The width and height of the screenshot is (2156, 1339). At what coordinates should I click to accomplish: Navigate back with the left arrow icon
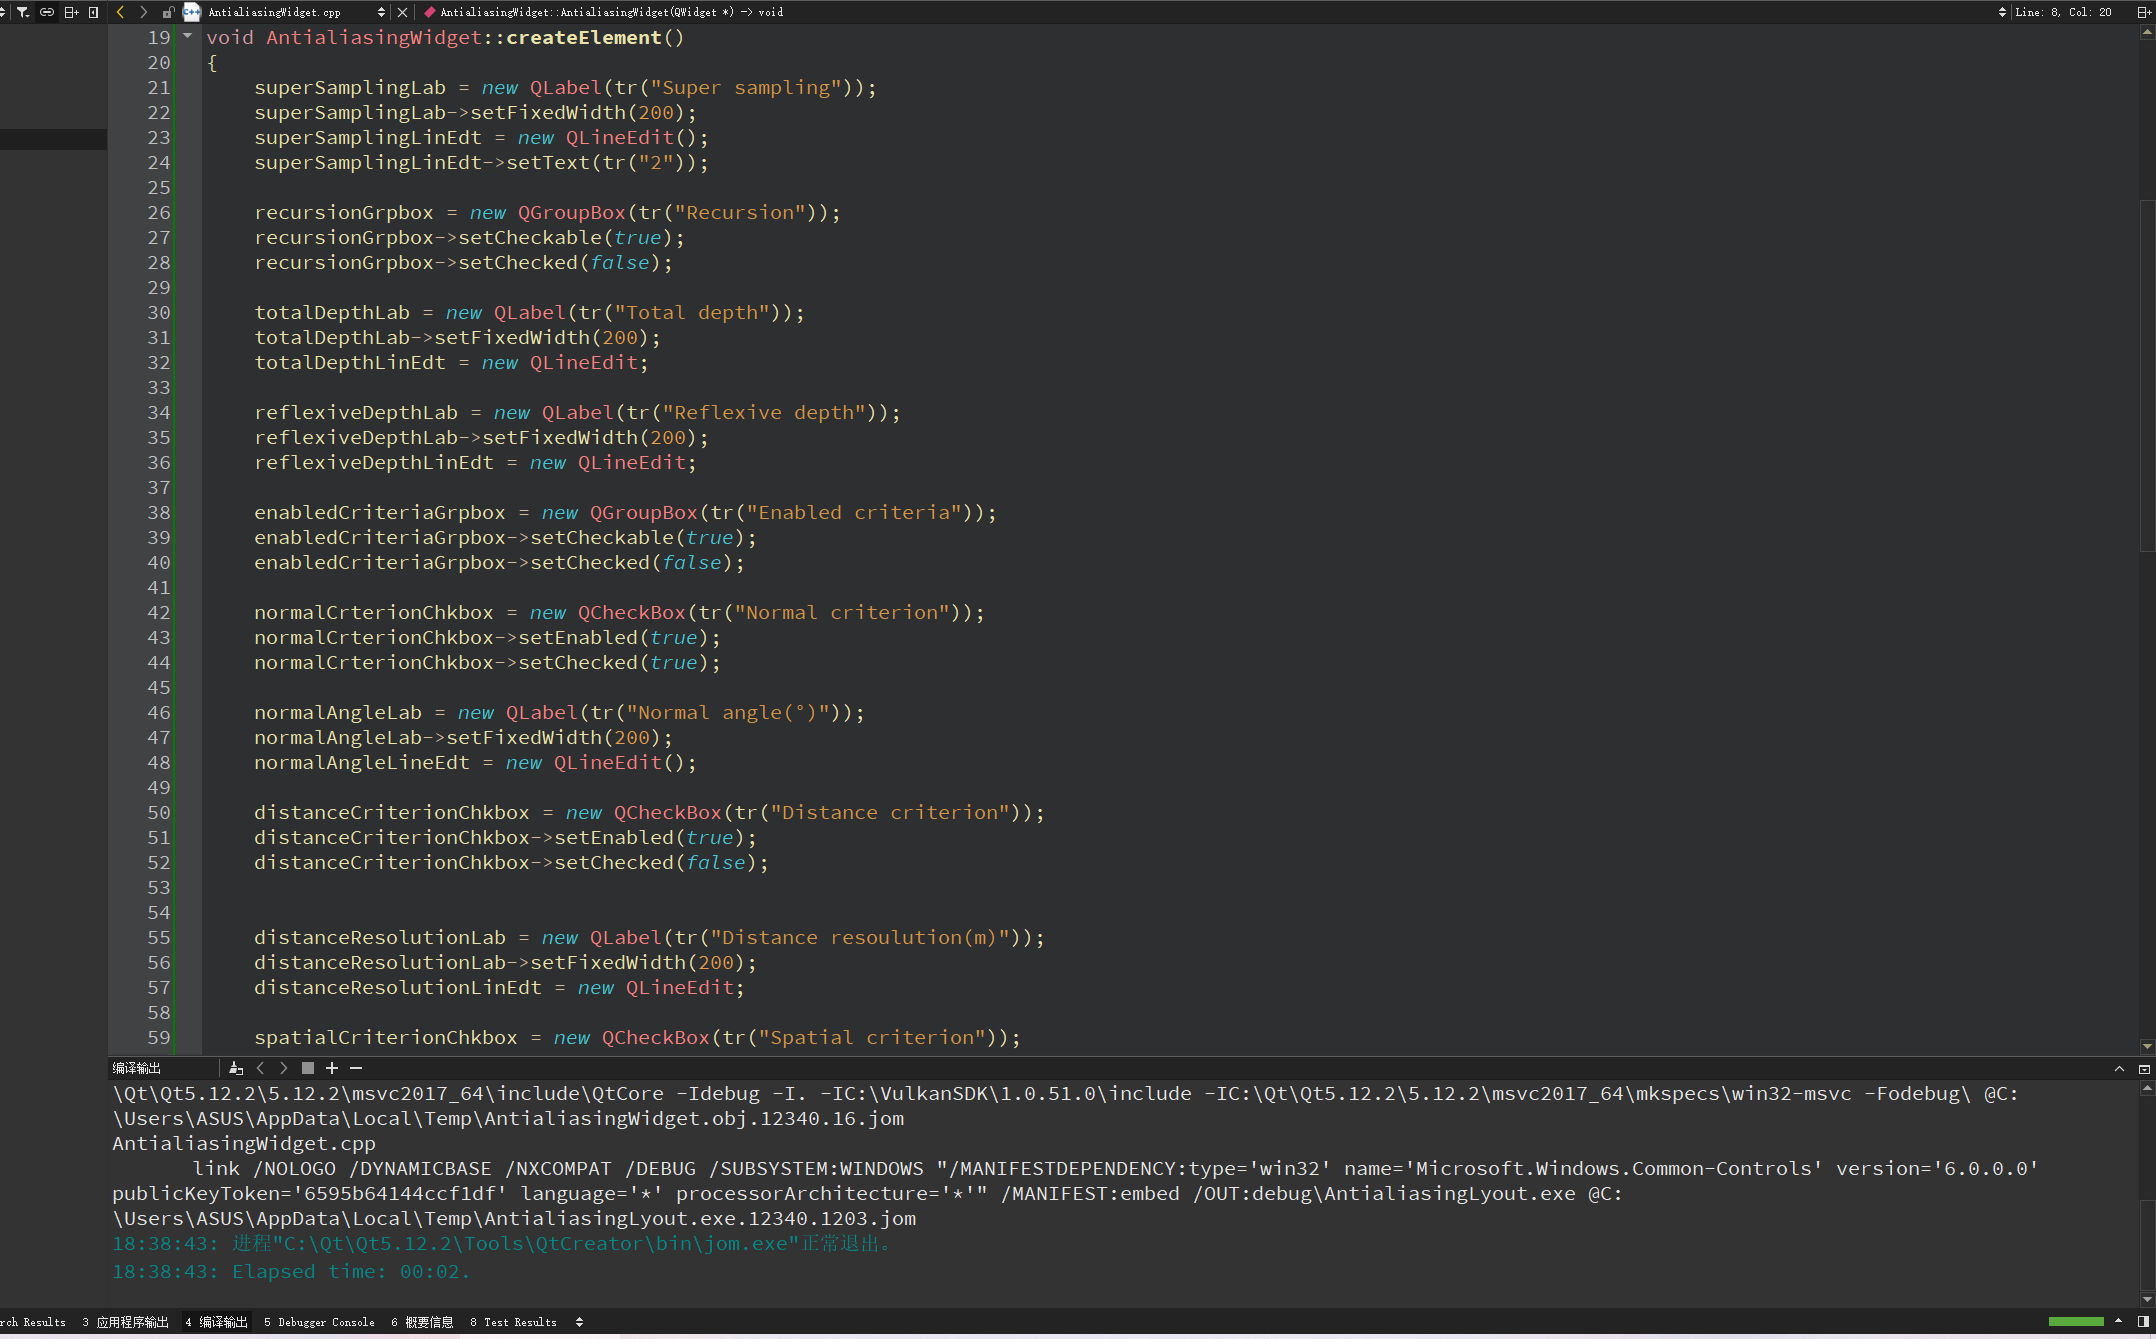click(x=120, y=12)
